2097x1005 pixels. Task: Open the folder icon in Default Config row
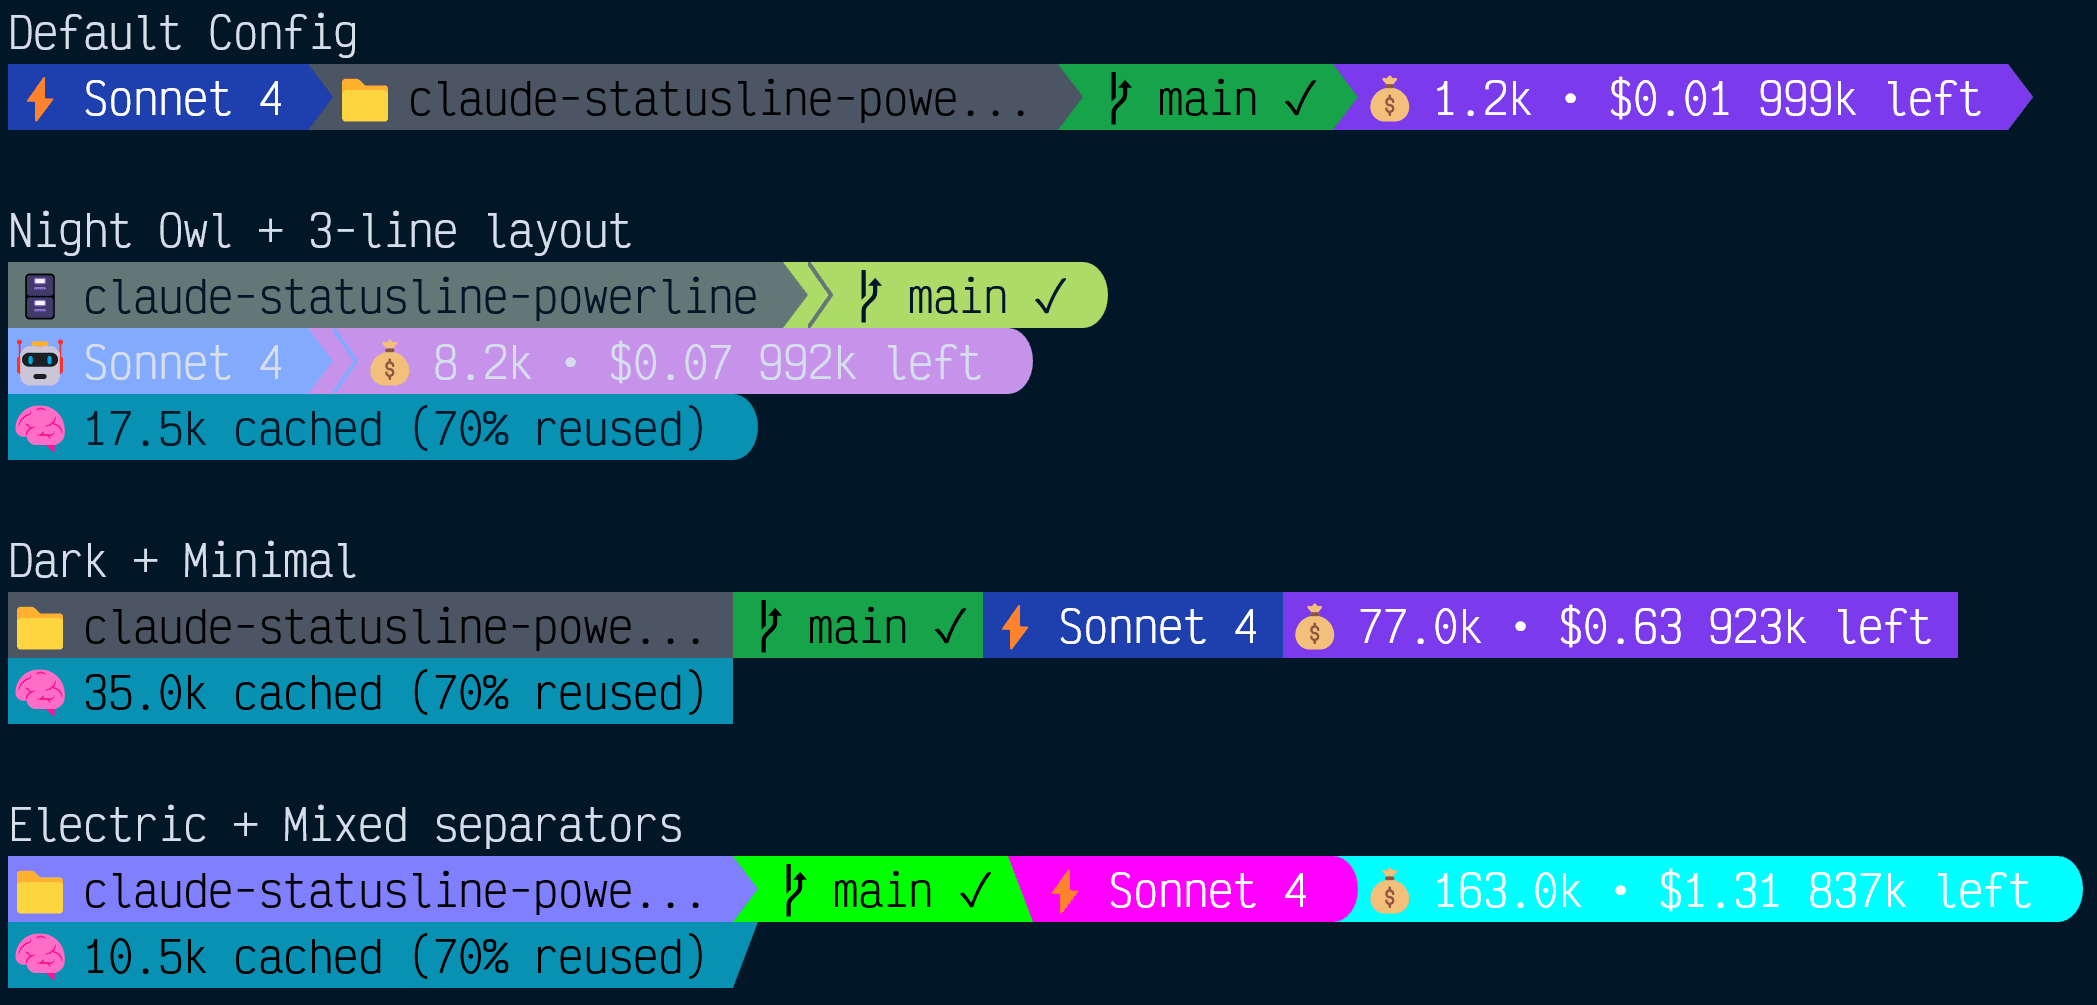coord(364,98)
